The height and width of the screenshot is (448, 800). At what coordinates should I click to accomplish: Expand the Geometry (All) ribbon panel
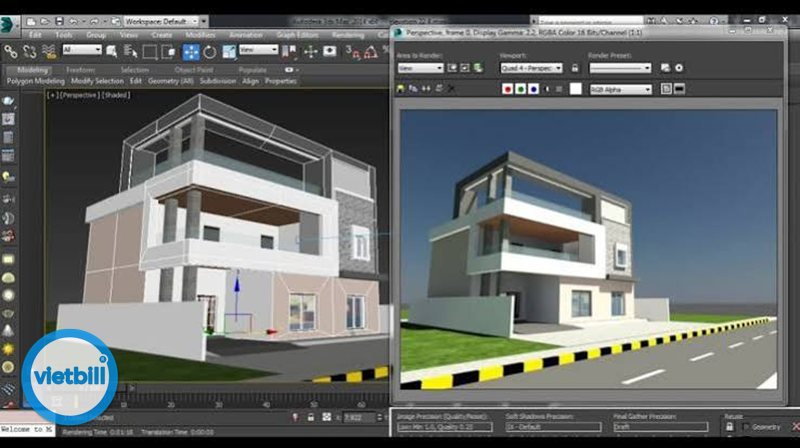[x=170, y=81]
